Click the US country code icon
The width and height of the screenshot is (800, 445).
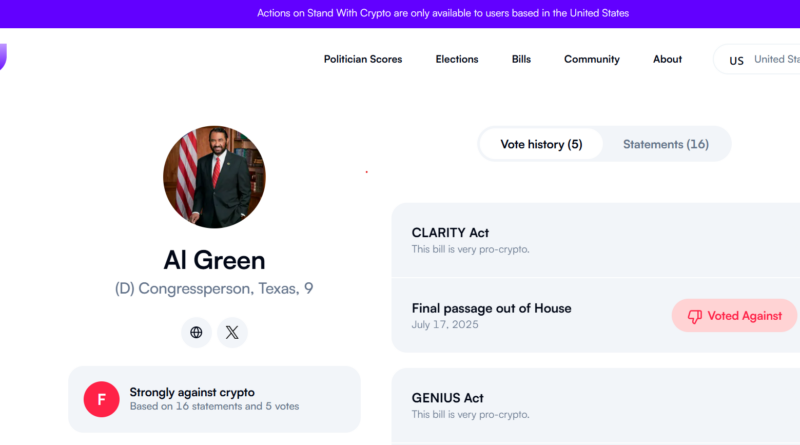coord(736,61)
